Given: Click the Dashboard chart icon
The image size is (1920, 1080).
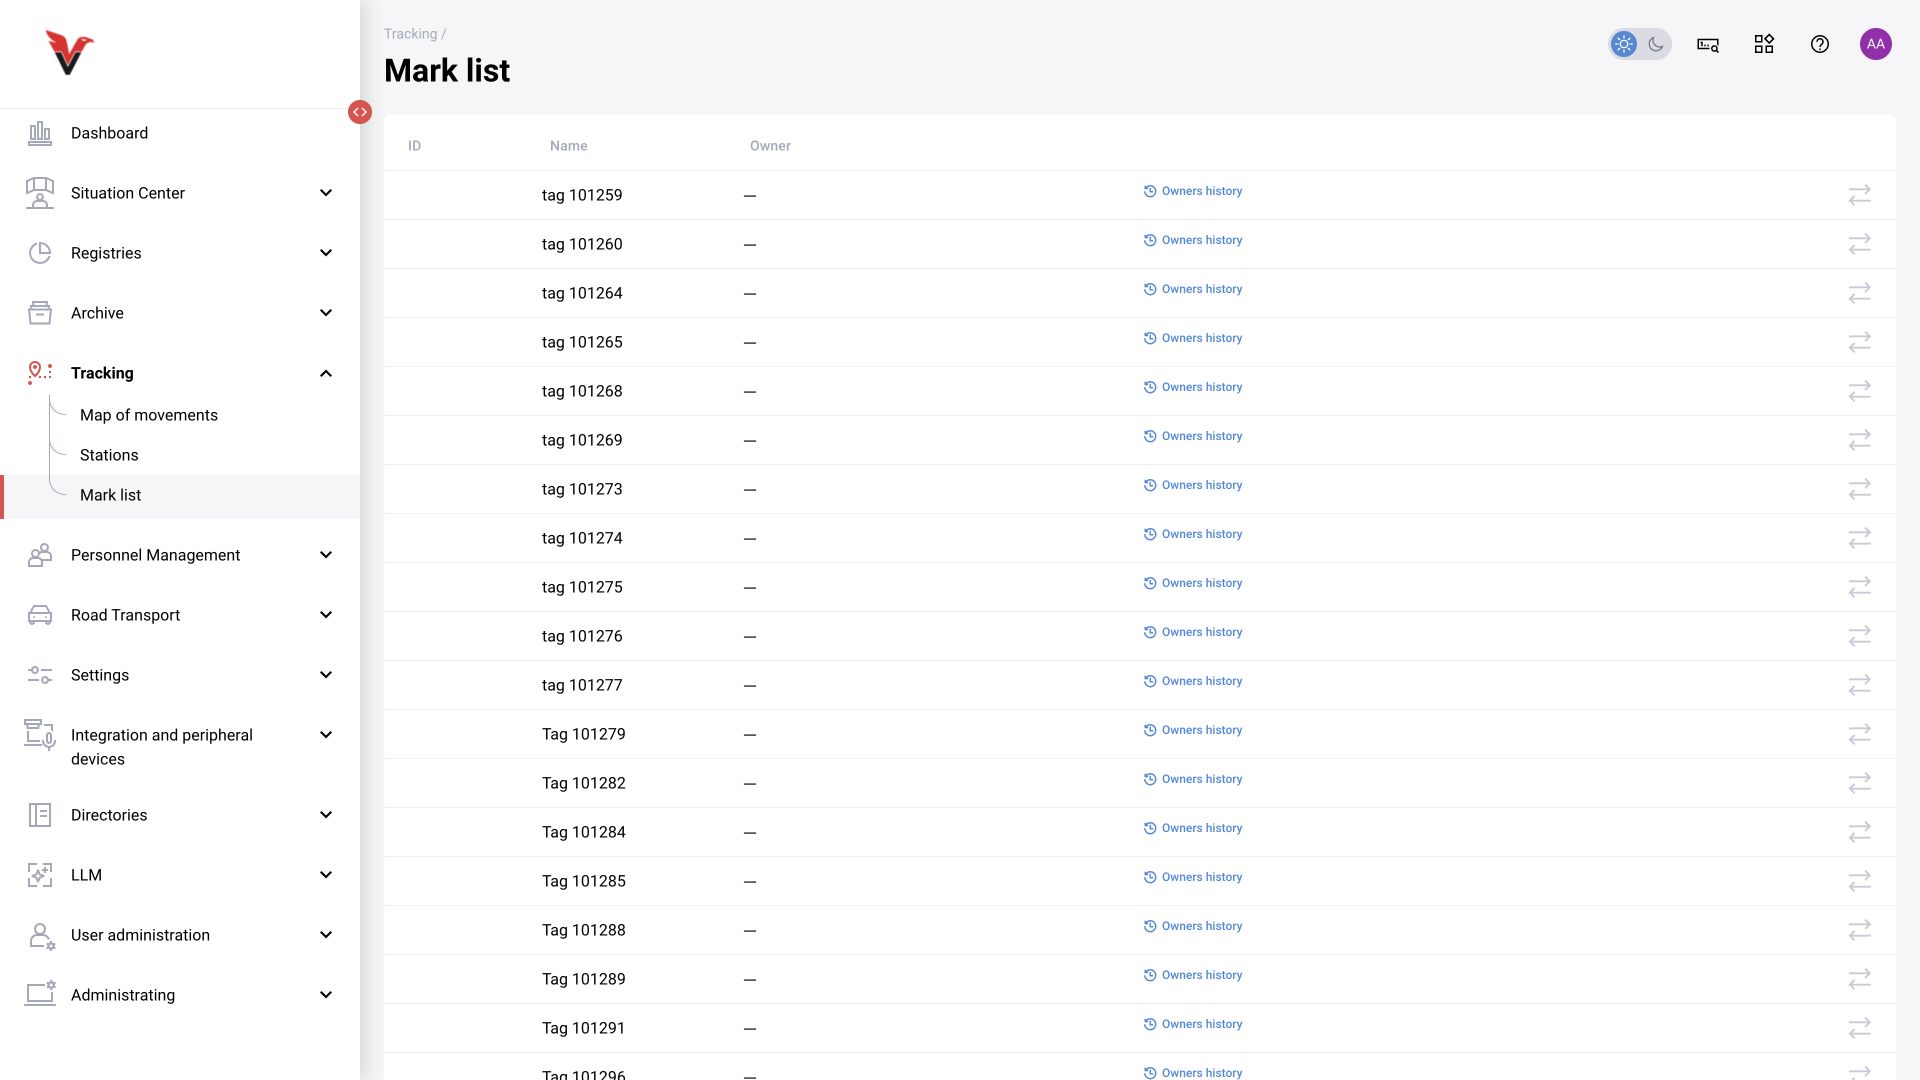Looking at the screenshot, I should (x=40, y=133).
